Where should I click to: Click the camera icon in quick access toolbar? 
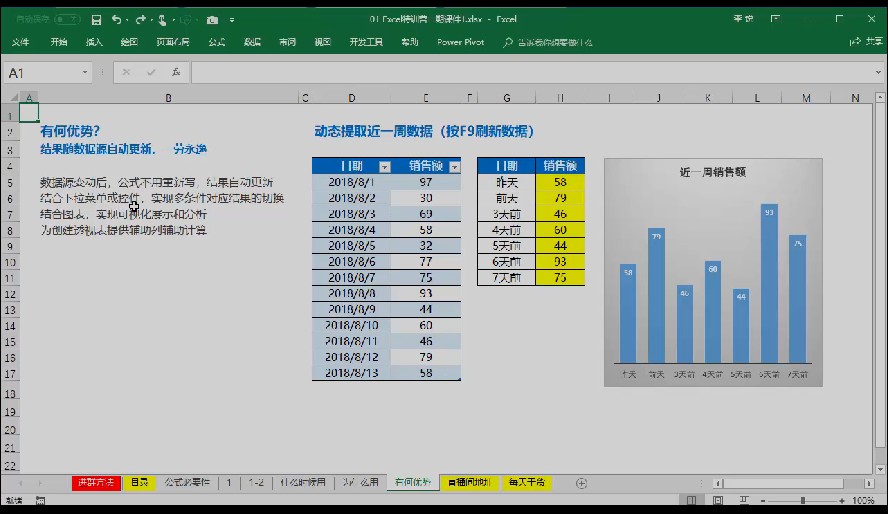pyautogui.click(x=212, y=20)
